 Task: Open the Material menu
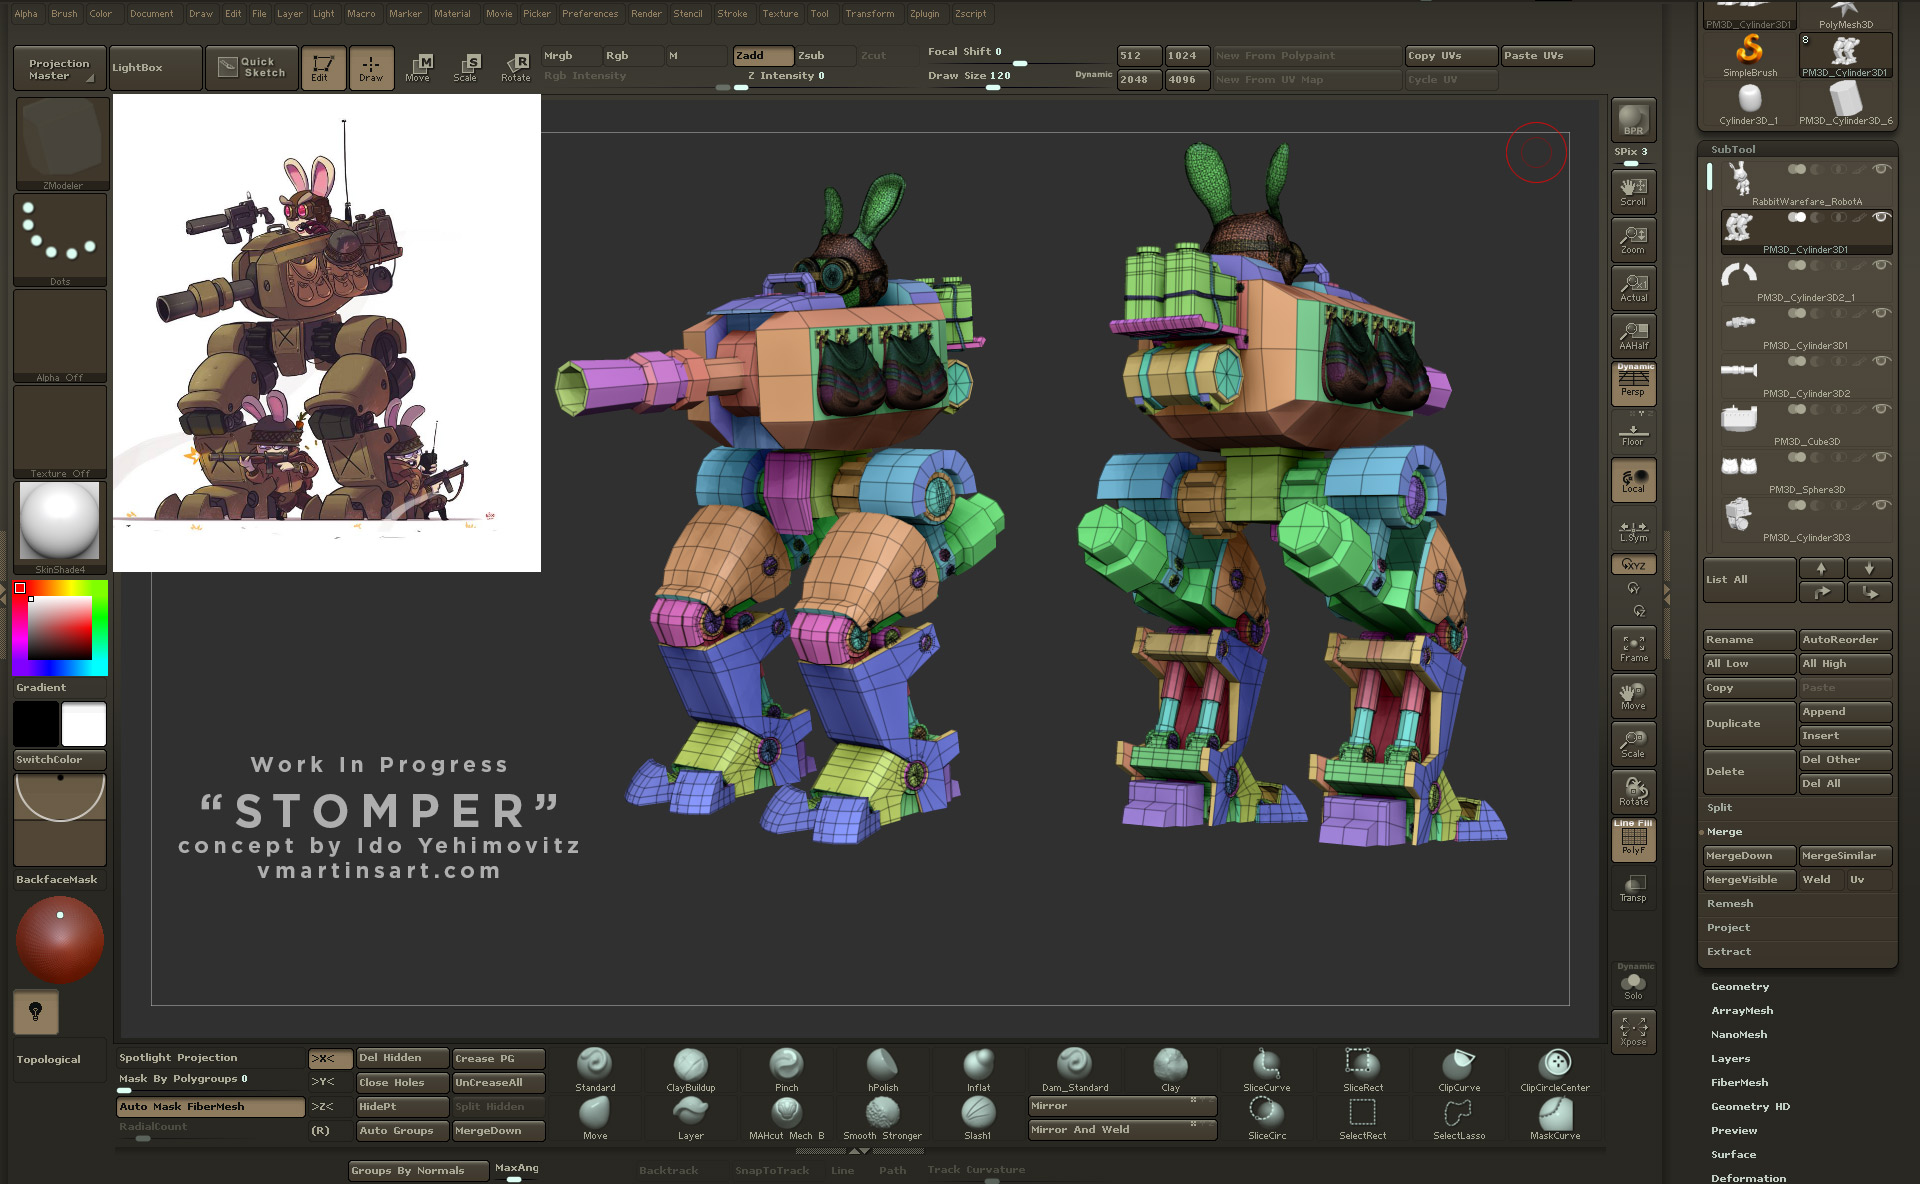pyautogui.click(x=452, y=13)
